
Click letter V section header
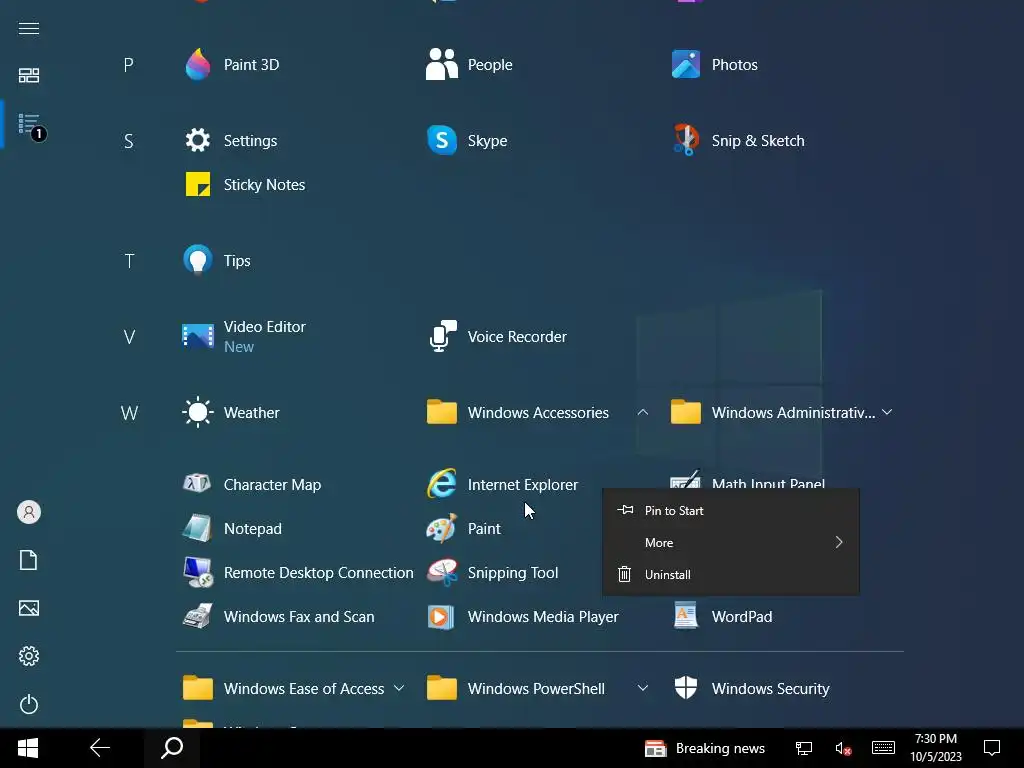coord(129,337)
